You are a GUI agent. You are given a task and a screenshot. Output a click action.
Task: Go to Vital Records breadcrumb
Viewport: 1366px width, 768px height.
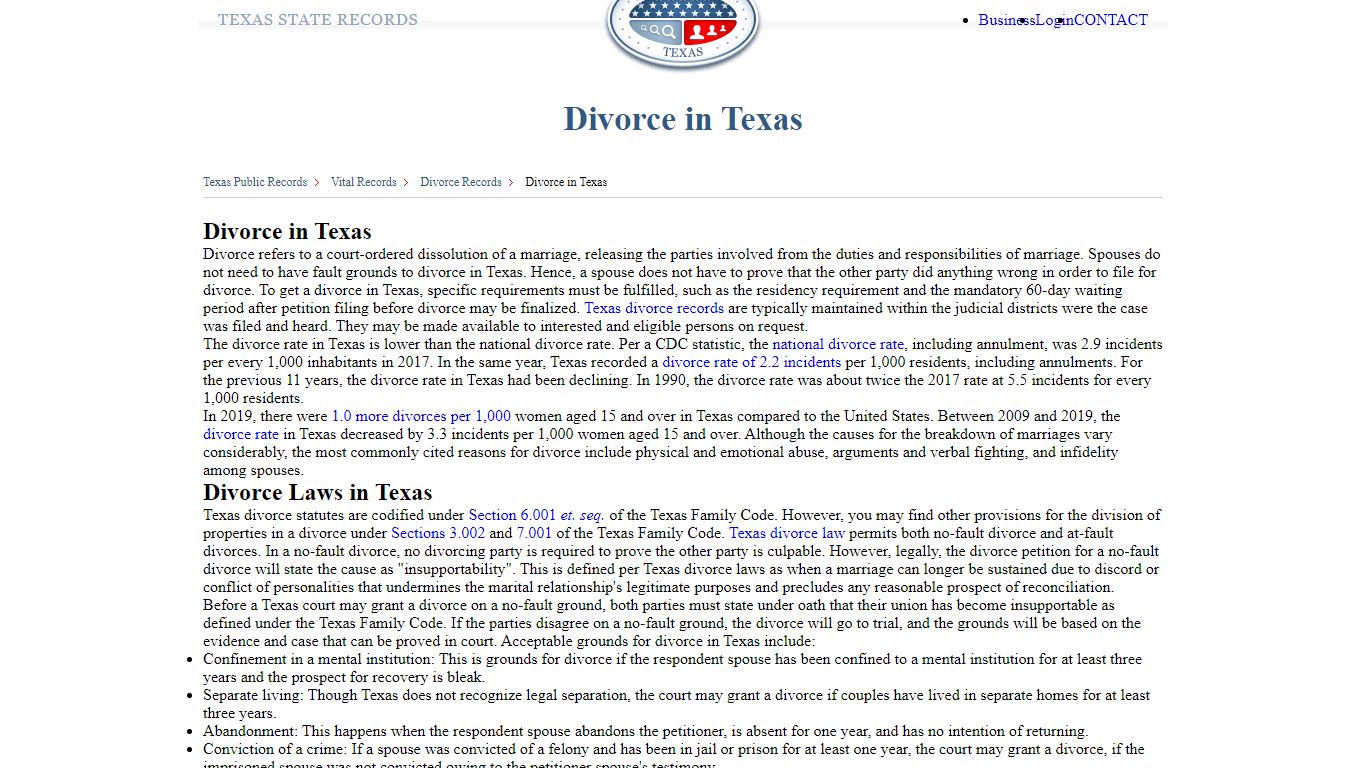pyautogui.click(x=364, y=182)
